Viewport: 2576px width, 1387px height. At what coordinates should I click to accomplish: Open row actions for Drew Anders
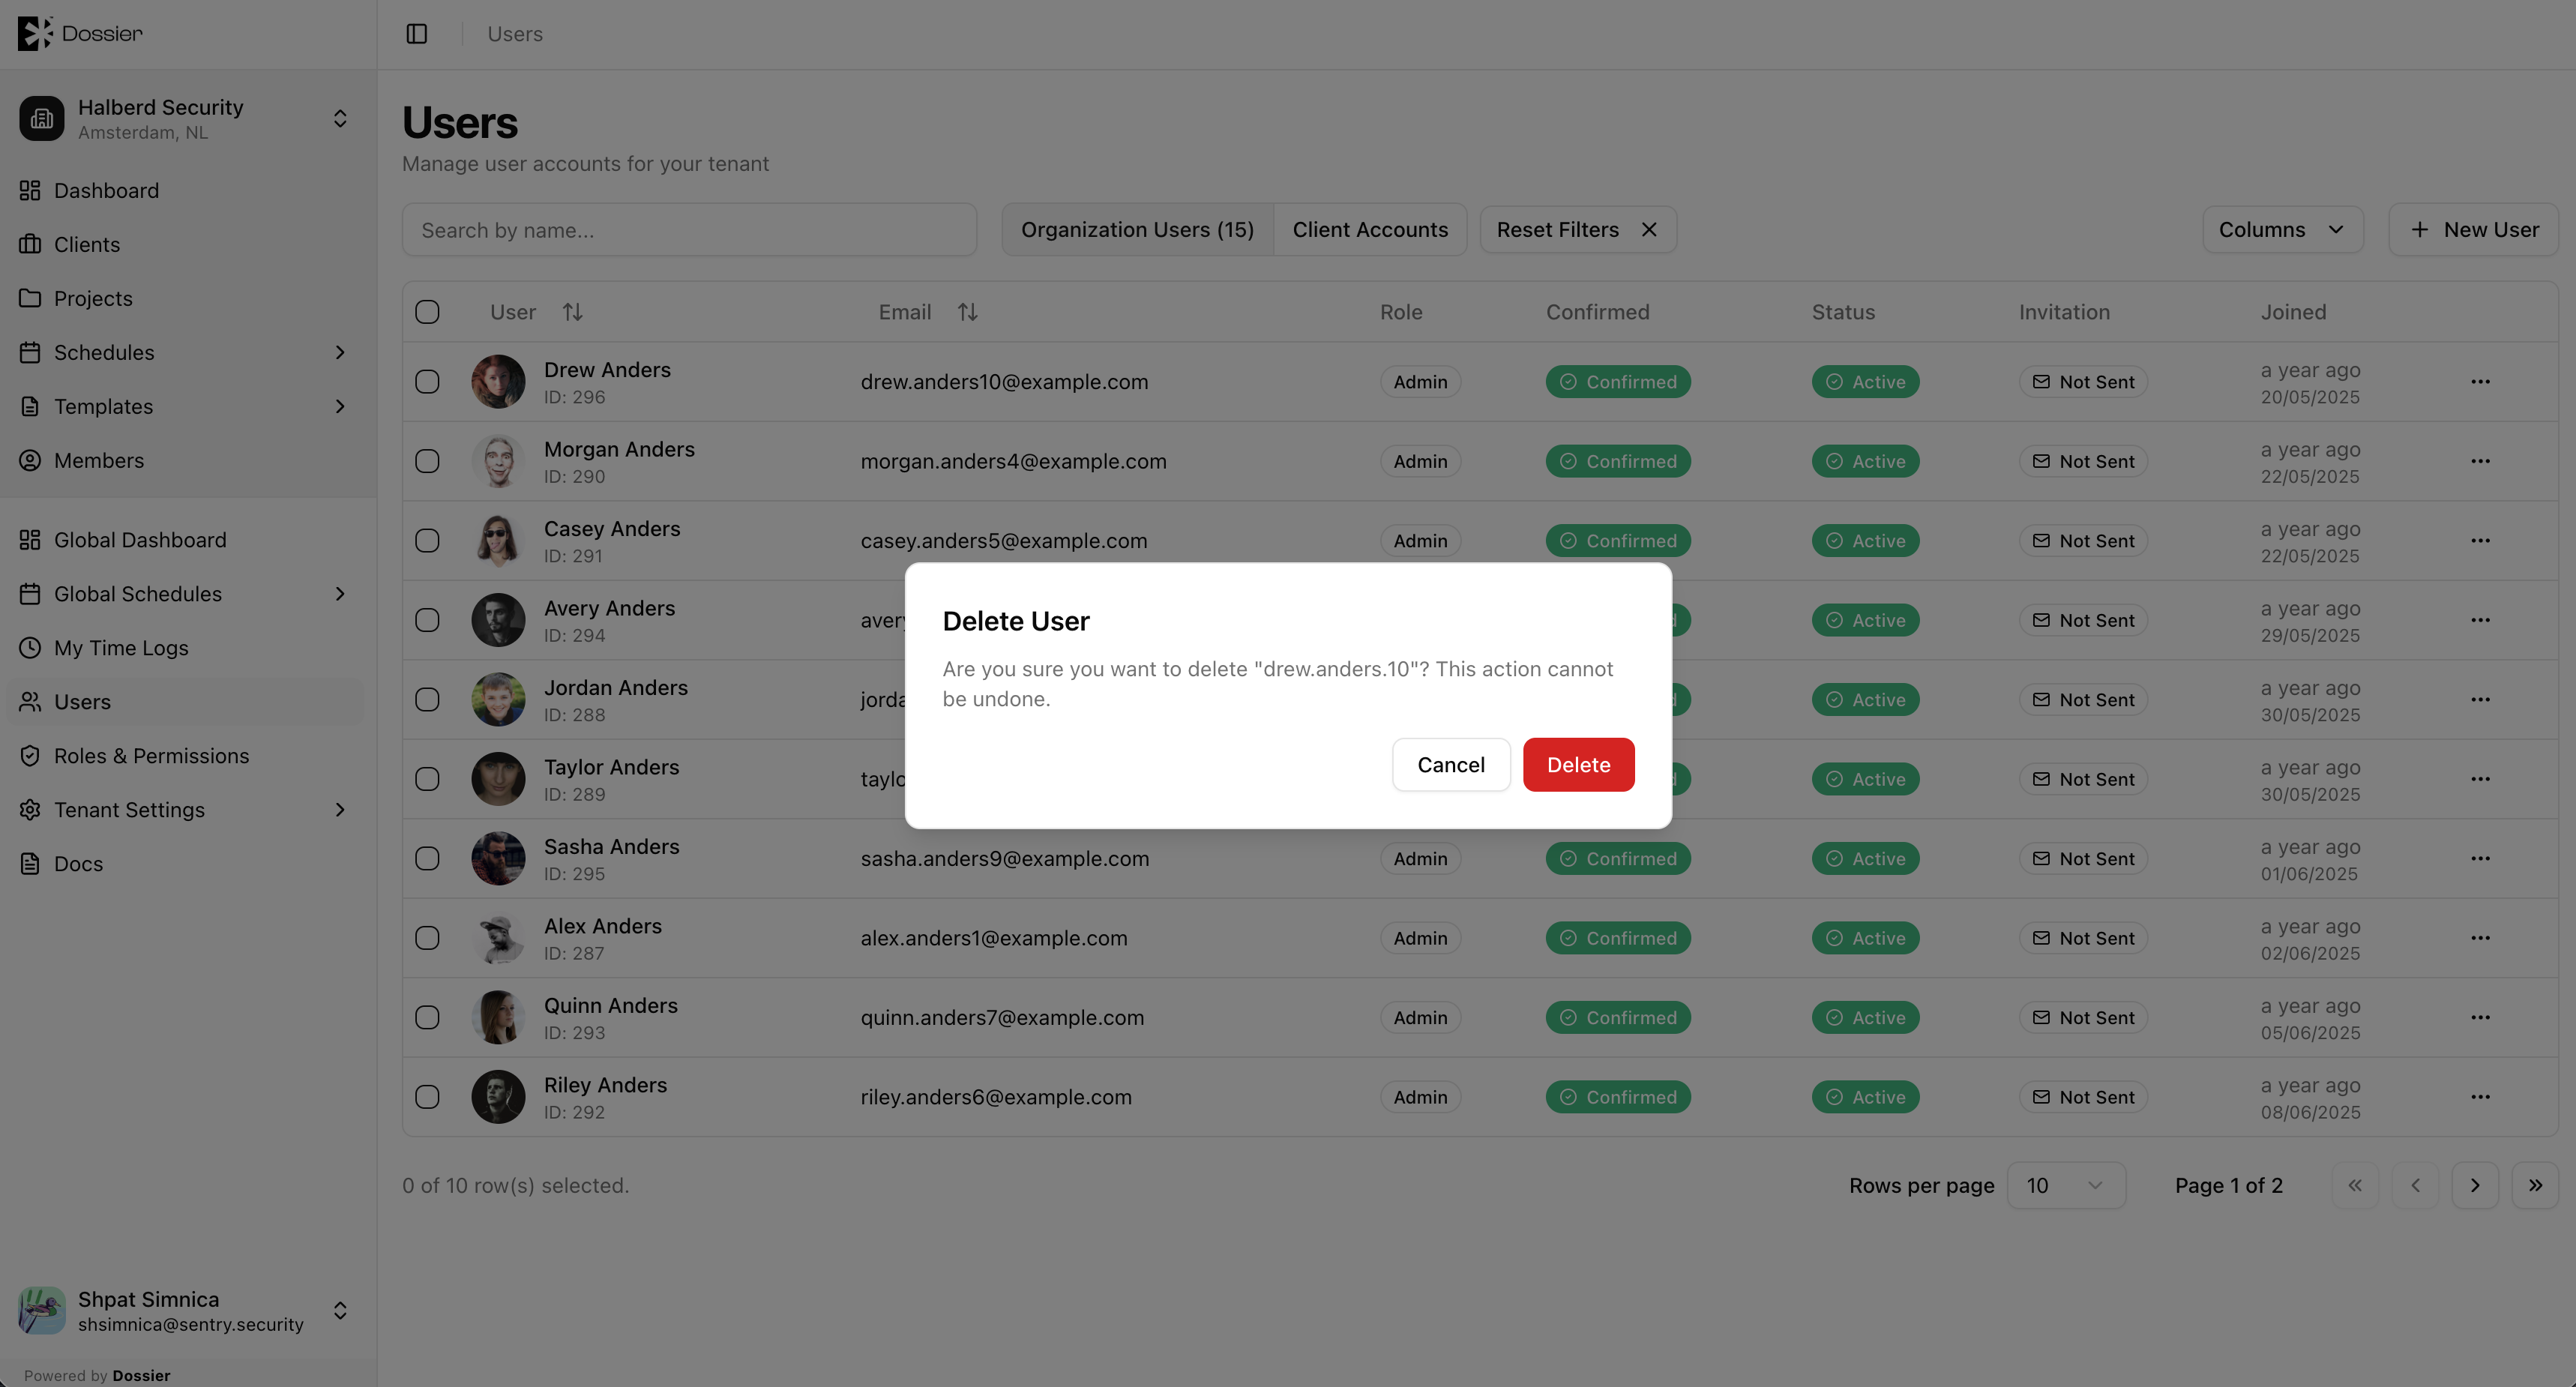tap(2480, 382)
